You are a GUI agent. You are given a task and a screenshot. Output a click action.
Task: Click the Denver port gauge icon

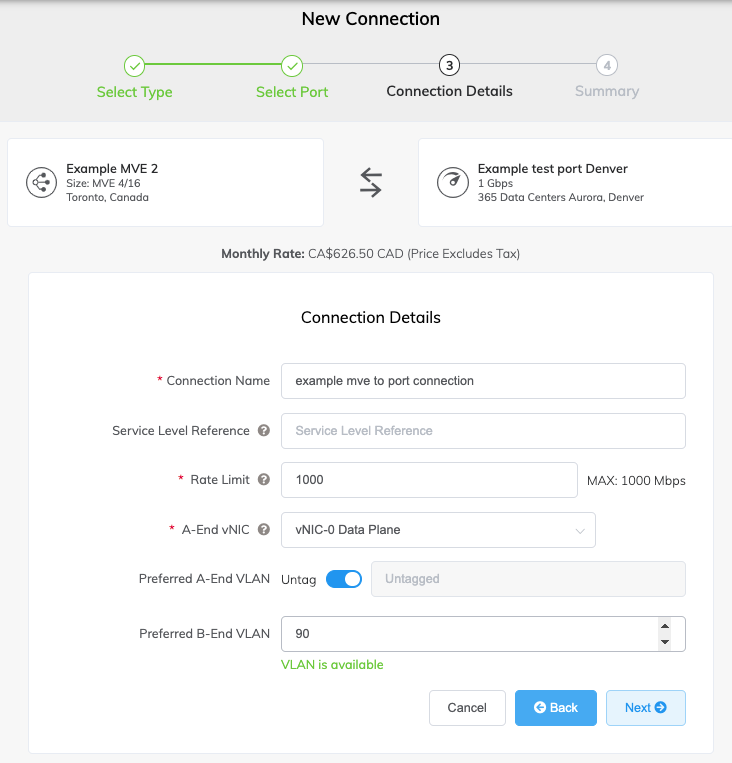(x=453, y=183)
